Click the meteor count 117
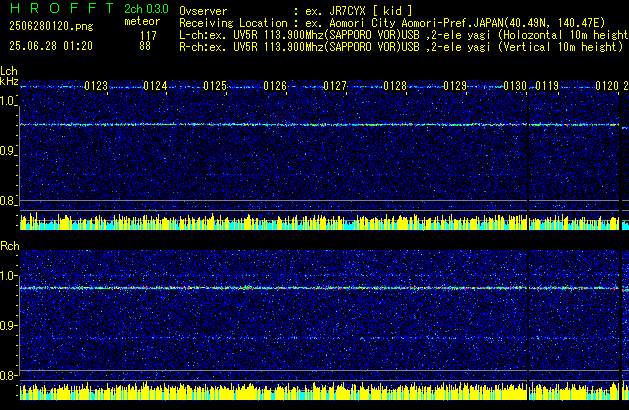The image size is (629, 410). pos(148,36)
